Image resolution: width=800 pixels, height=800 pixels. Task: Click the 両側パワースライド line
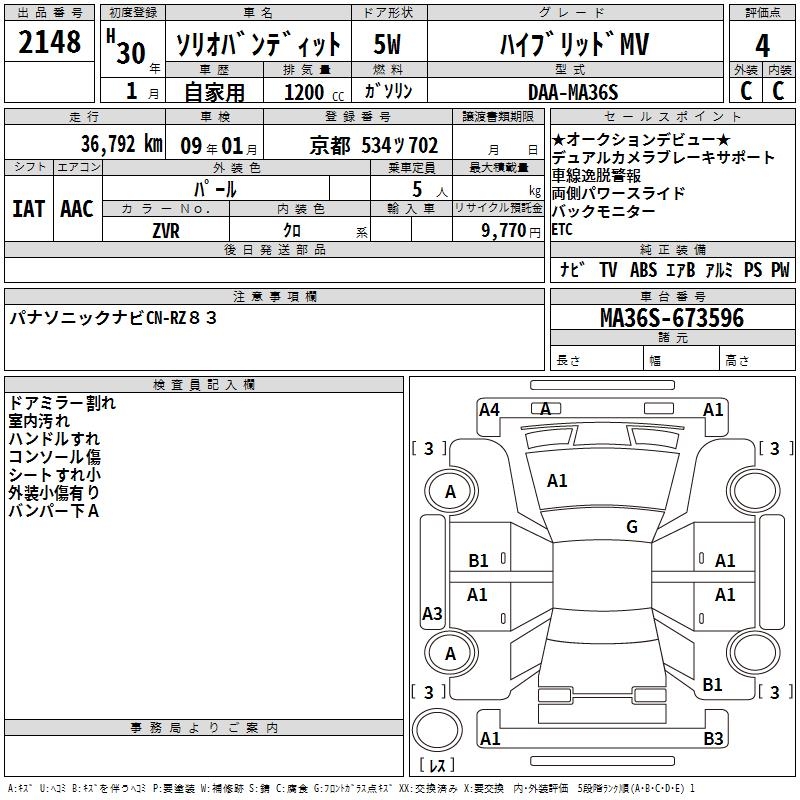(618, 193)
